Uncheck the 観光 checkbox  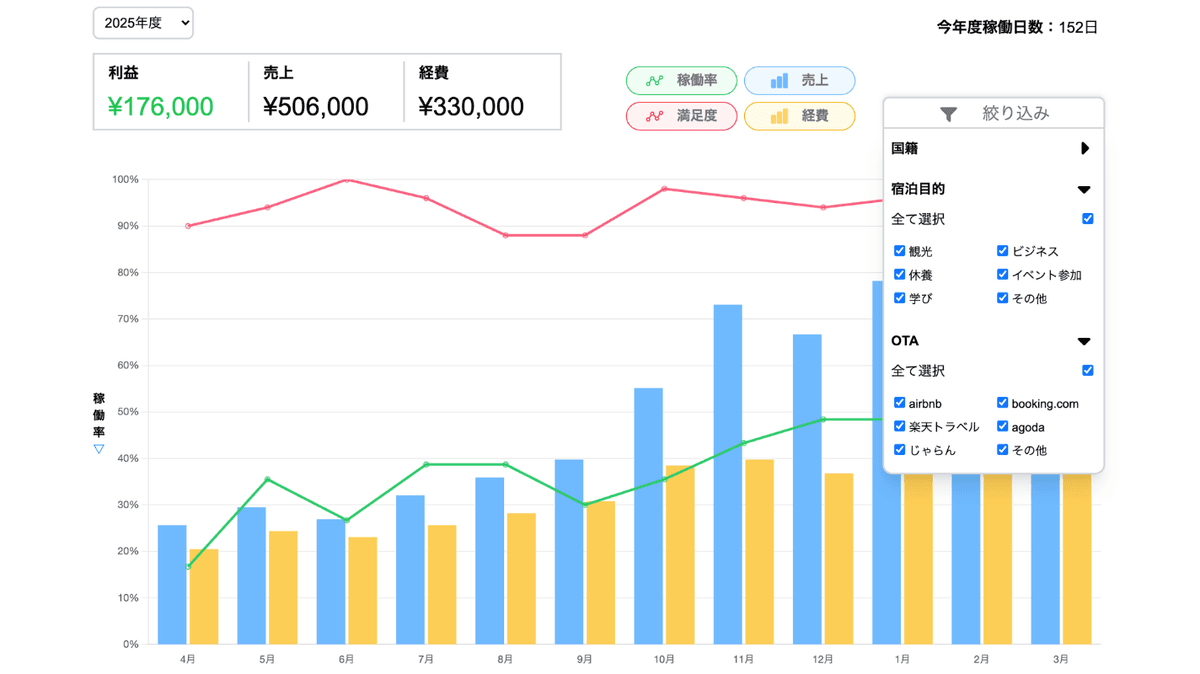(899, 251)
